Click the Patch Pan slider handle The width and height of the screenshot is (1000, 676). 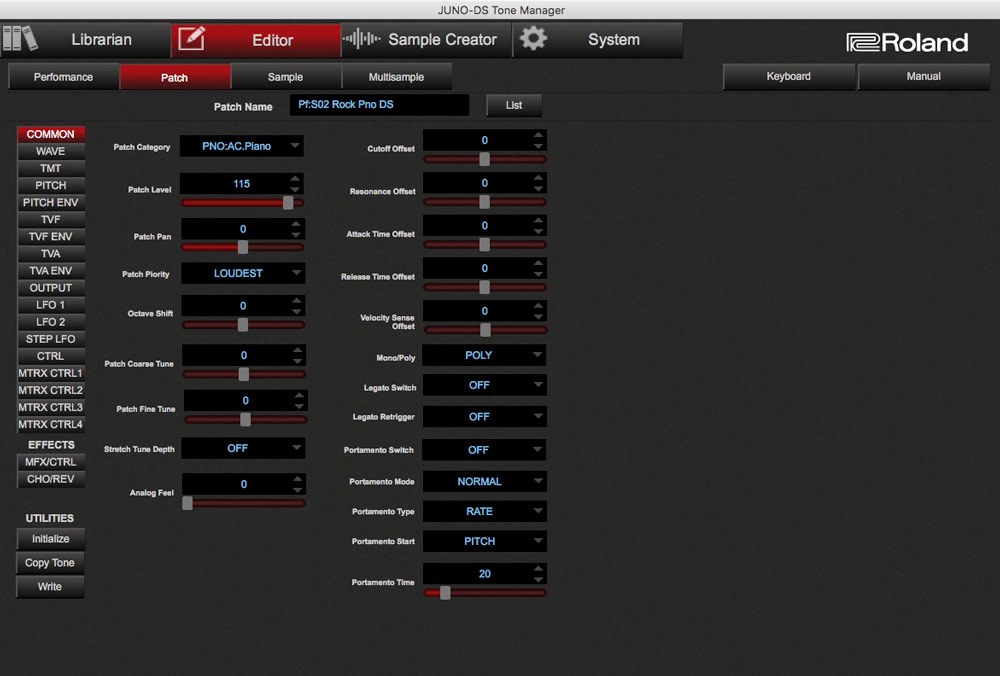[x=242, y=247]
